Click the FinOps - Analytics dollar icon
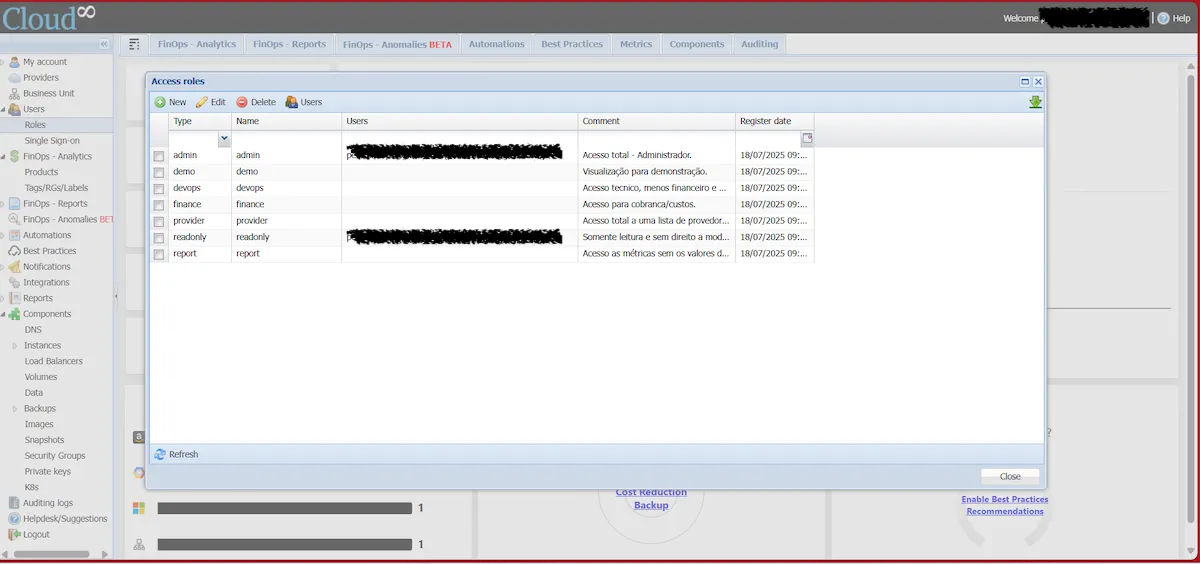The width and height of the screenshot is (1200, 564). [x=14, y=156]
